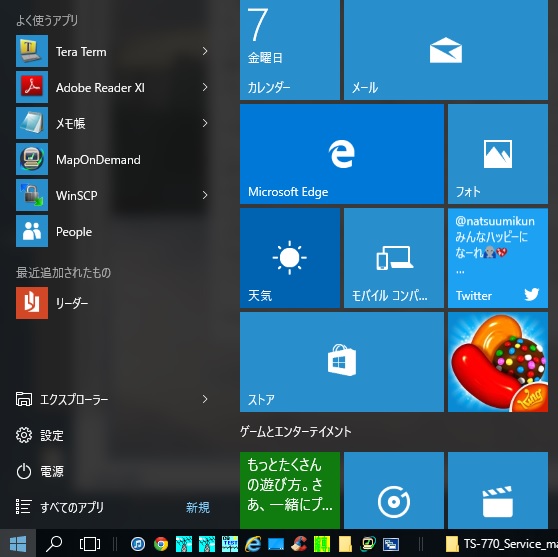Open the Groove music disc tile
Screen dimensions: 558x557
point(394,490)
